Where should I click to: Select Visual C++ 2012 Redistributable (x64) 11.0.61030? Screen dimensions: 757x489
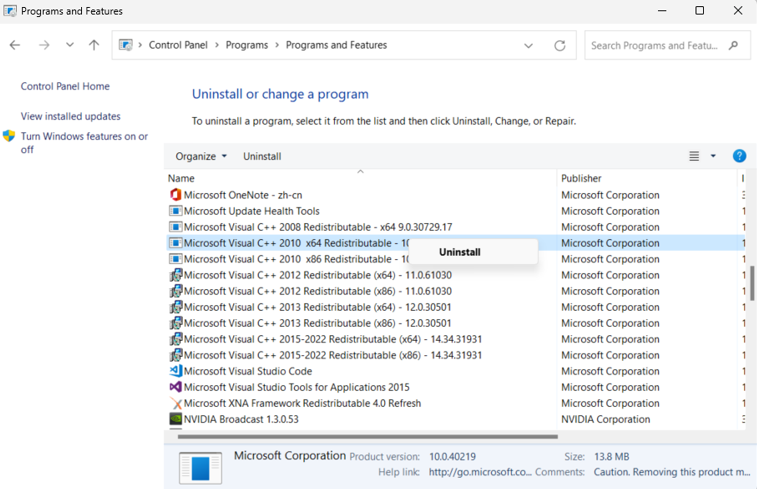(318, 275)
